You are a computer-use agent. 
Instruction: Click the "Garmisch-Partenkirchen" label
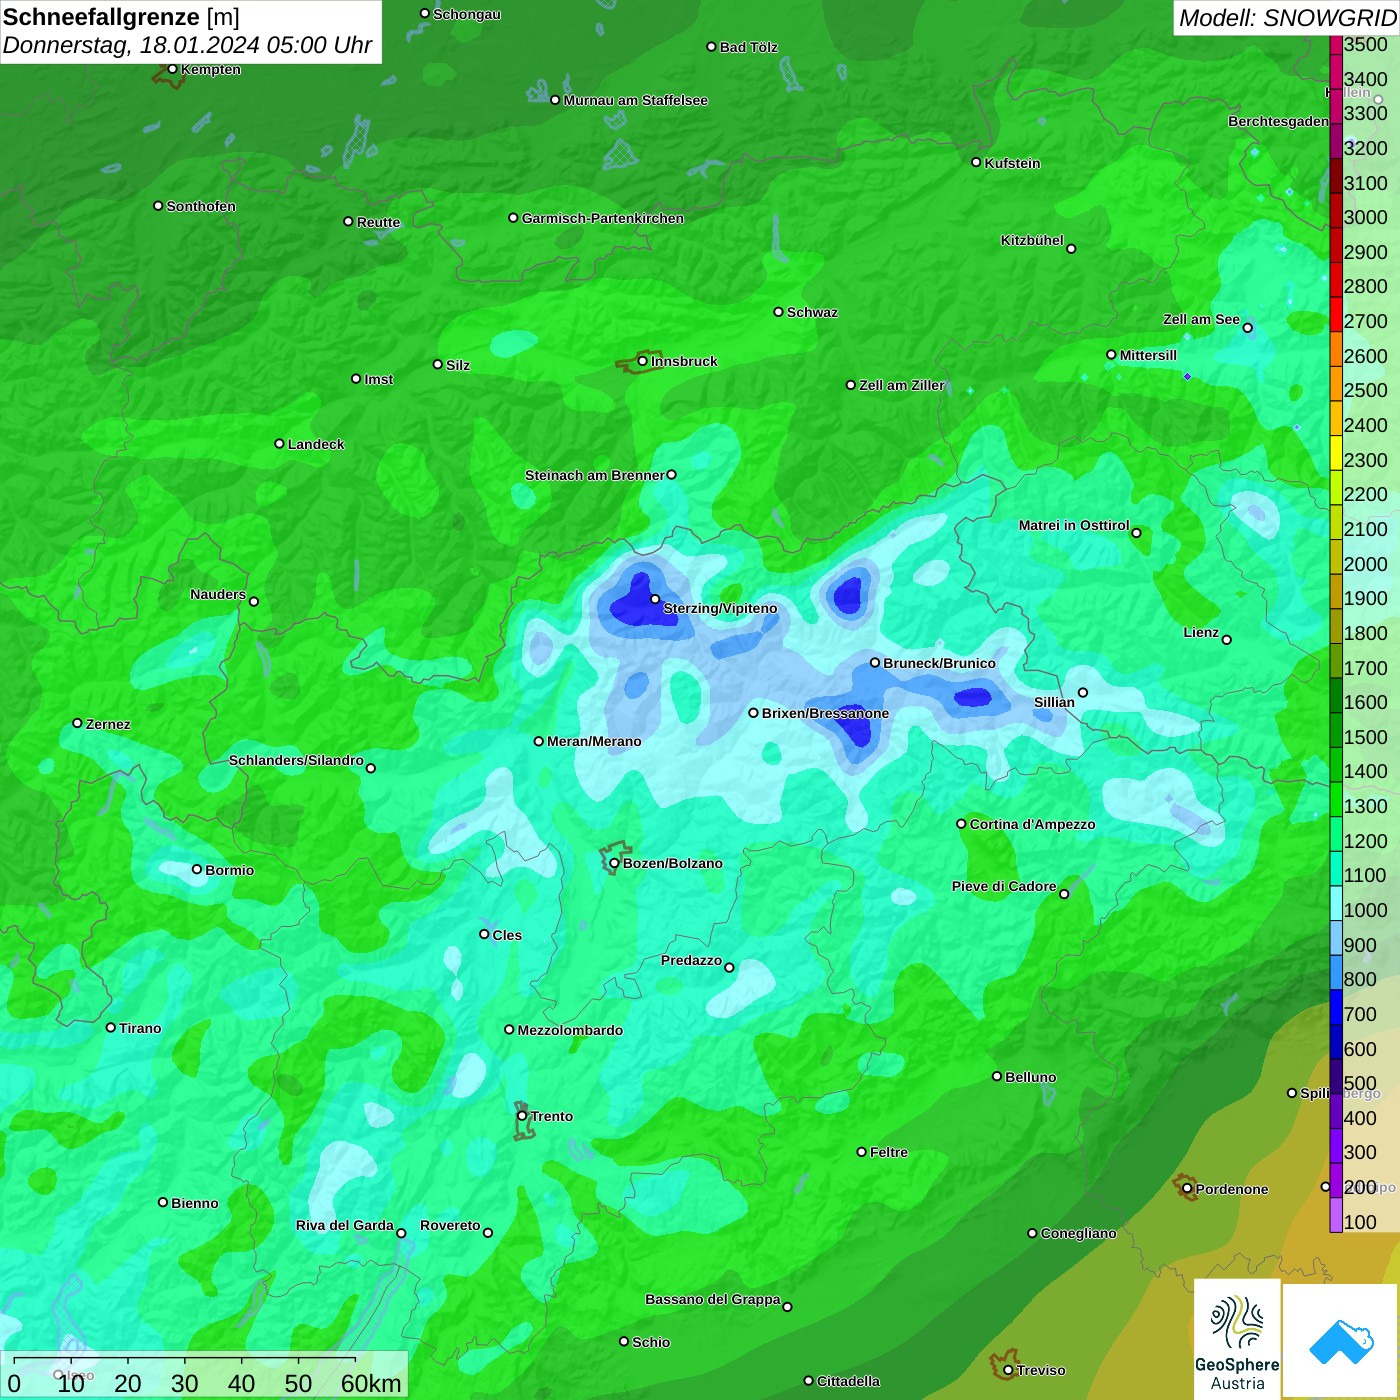603,218
